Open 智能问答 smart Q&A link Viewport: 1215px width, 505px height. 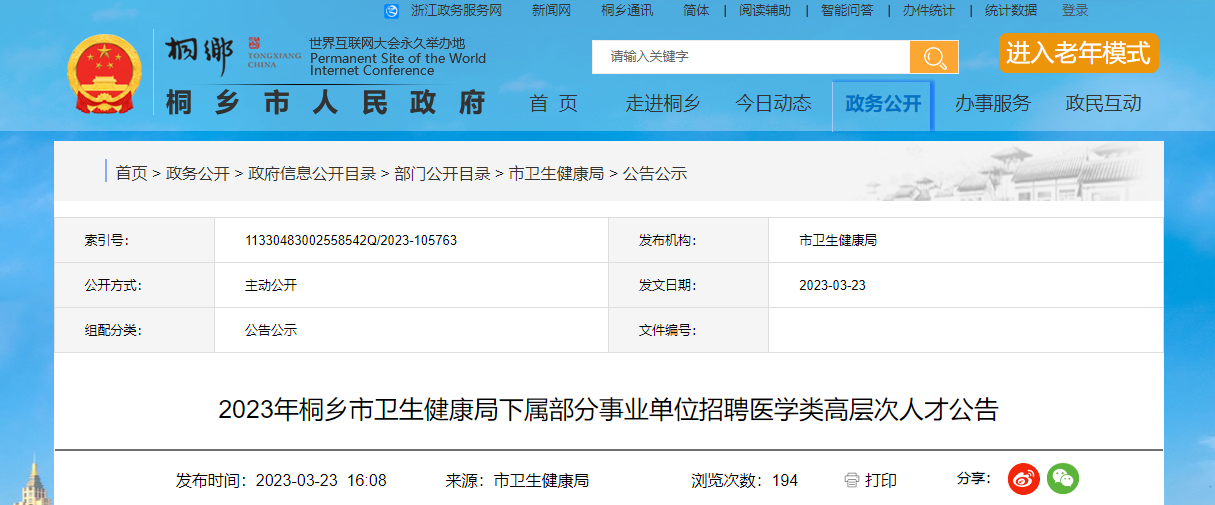(x=846, y=10)
